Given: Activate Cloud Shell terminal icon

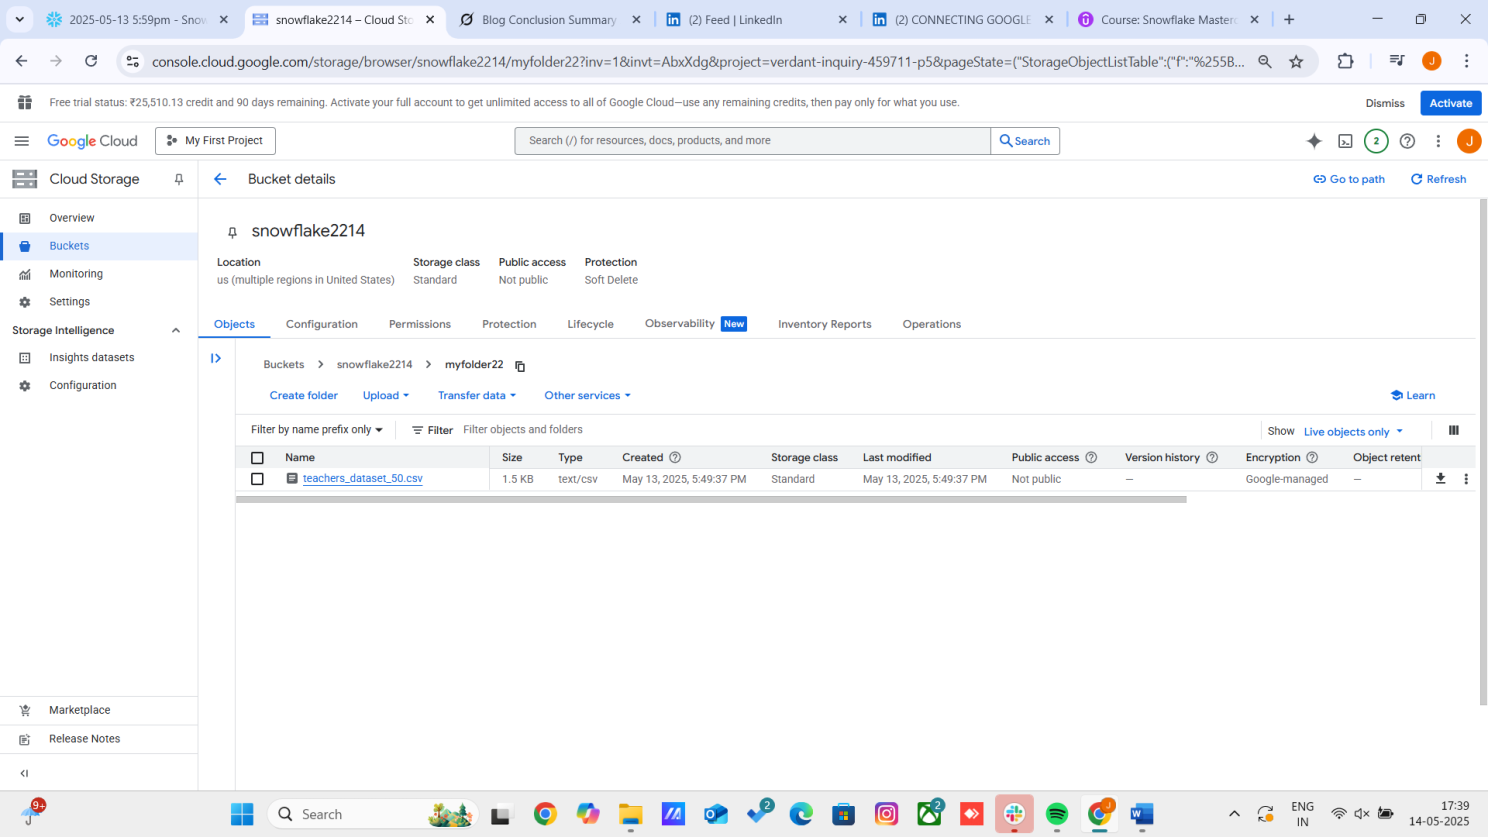Looking at the screenshot, I should 1345,141.
